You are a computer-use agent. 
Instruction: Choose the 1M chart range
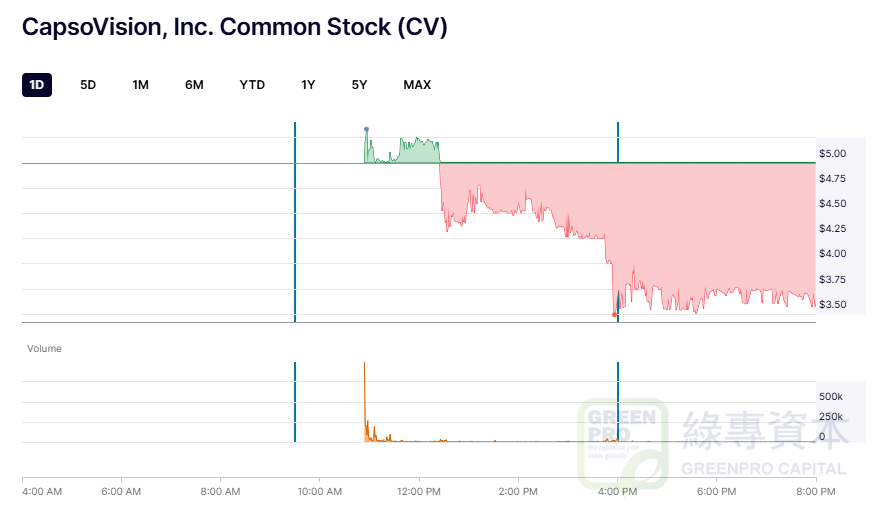coord(141,85)
